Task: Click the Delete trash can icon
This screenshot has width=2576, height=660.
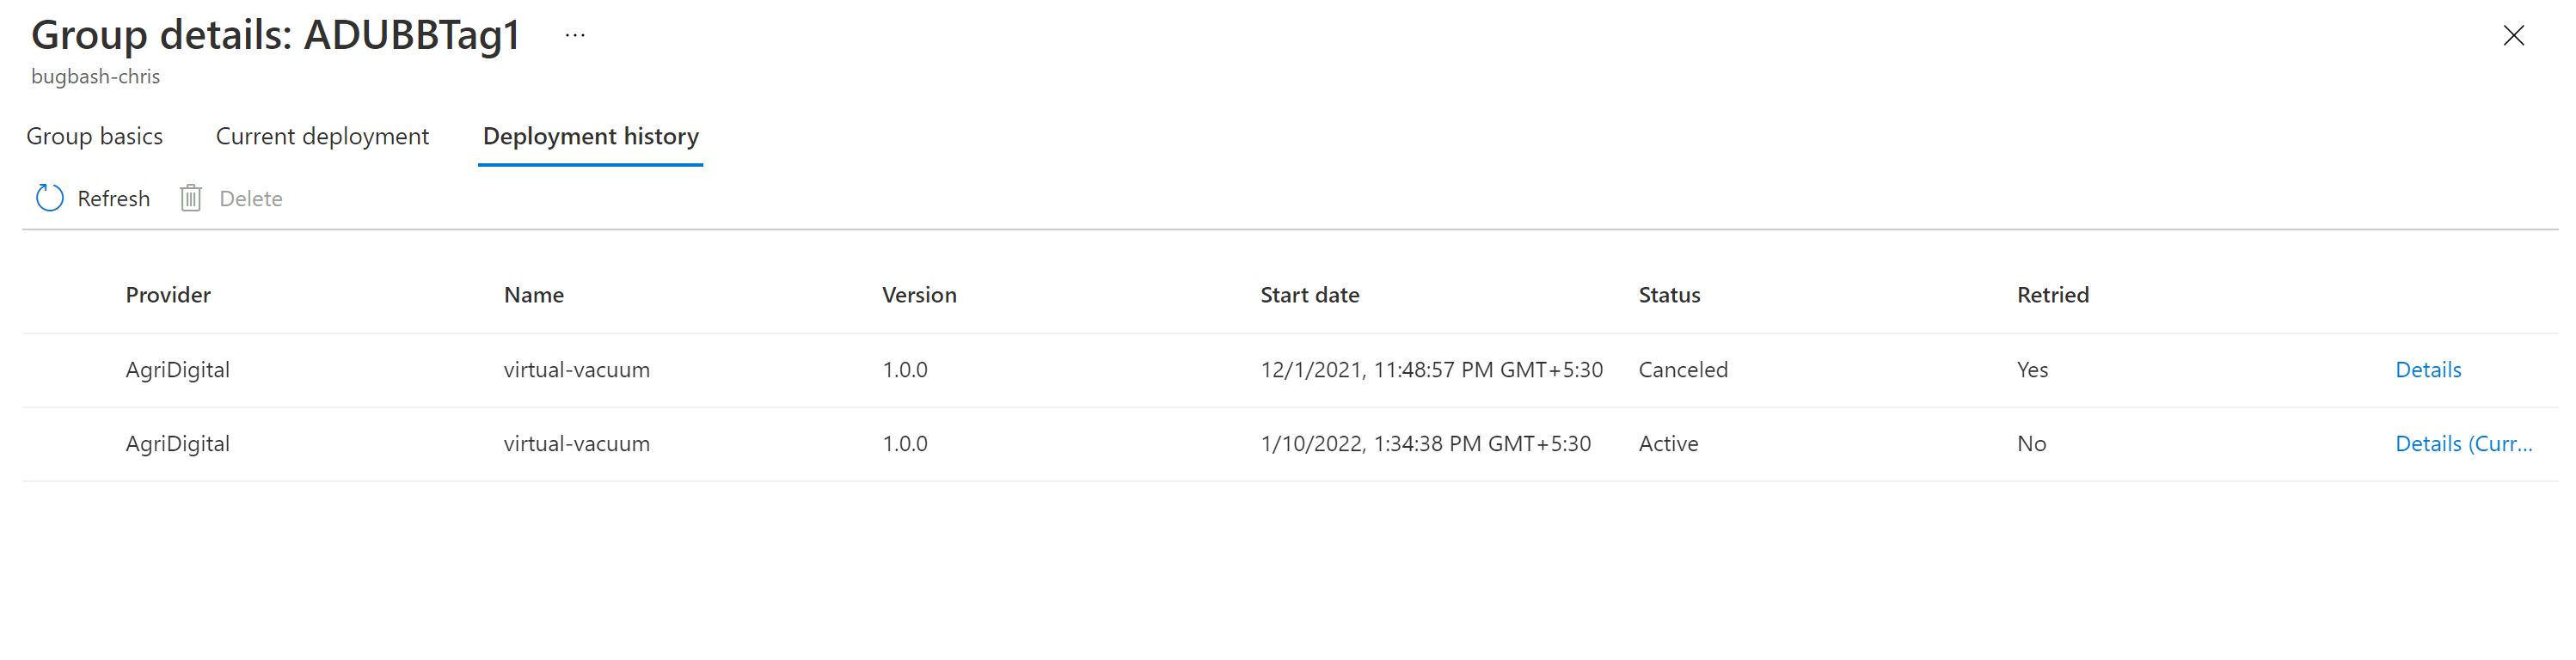Action: pos(191,198)
